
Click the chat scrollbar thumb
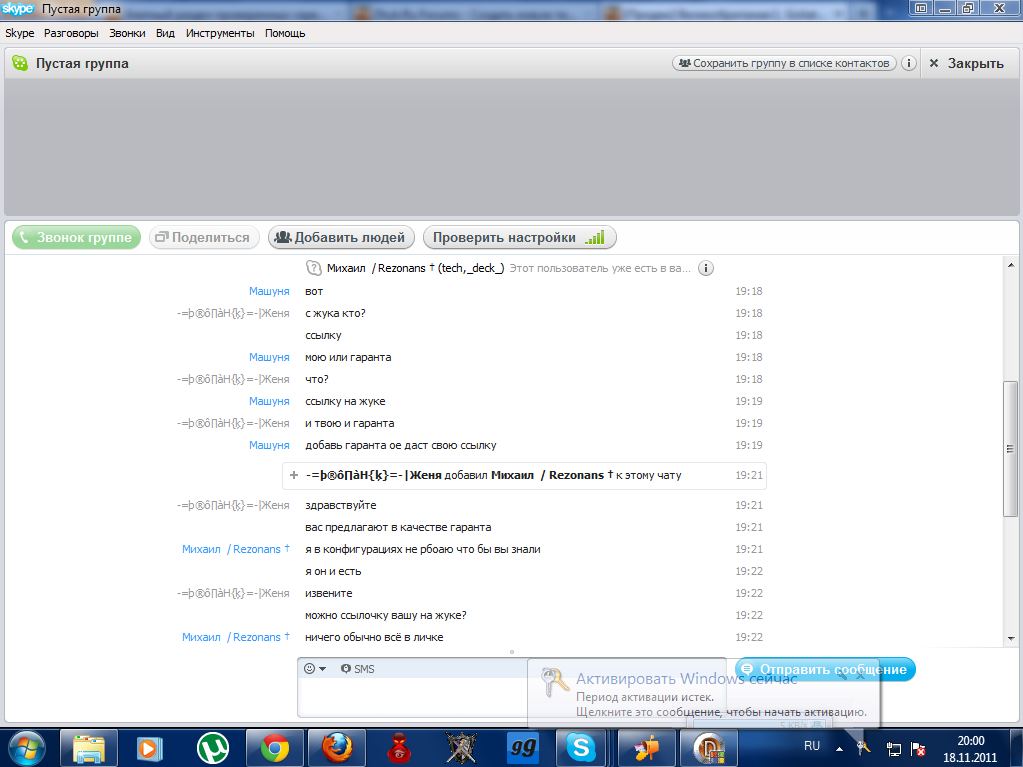pos(1011,449)
